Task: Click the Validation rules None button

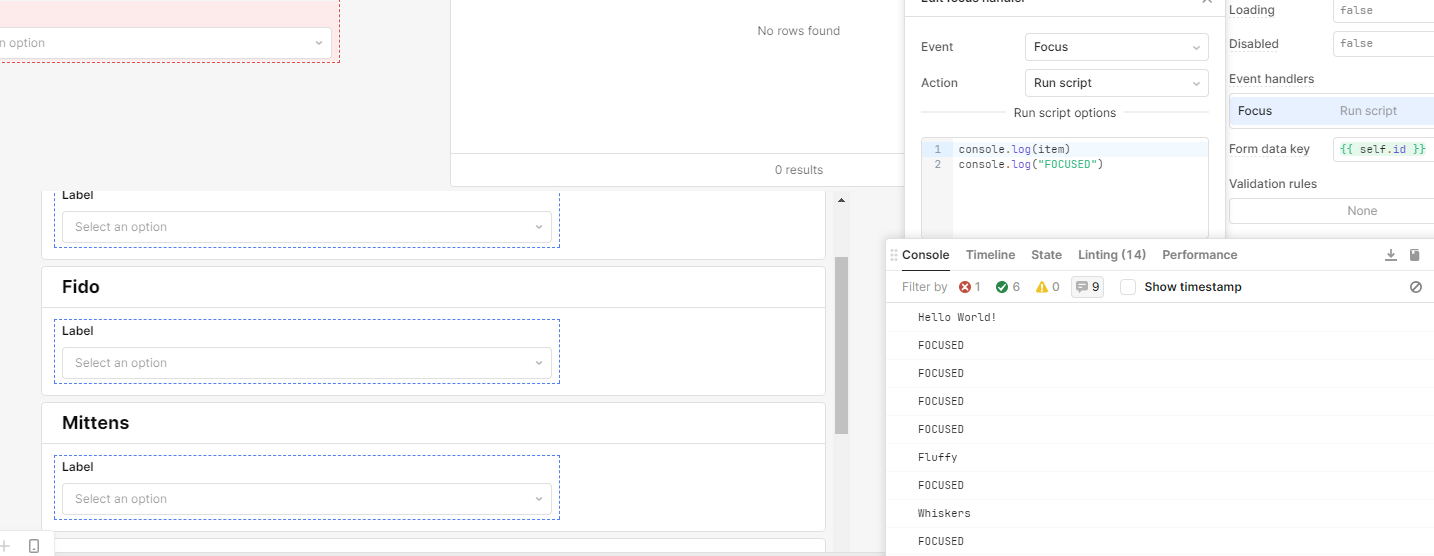Action: tap(1331, 211)
